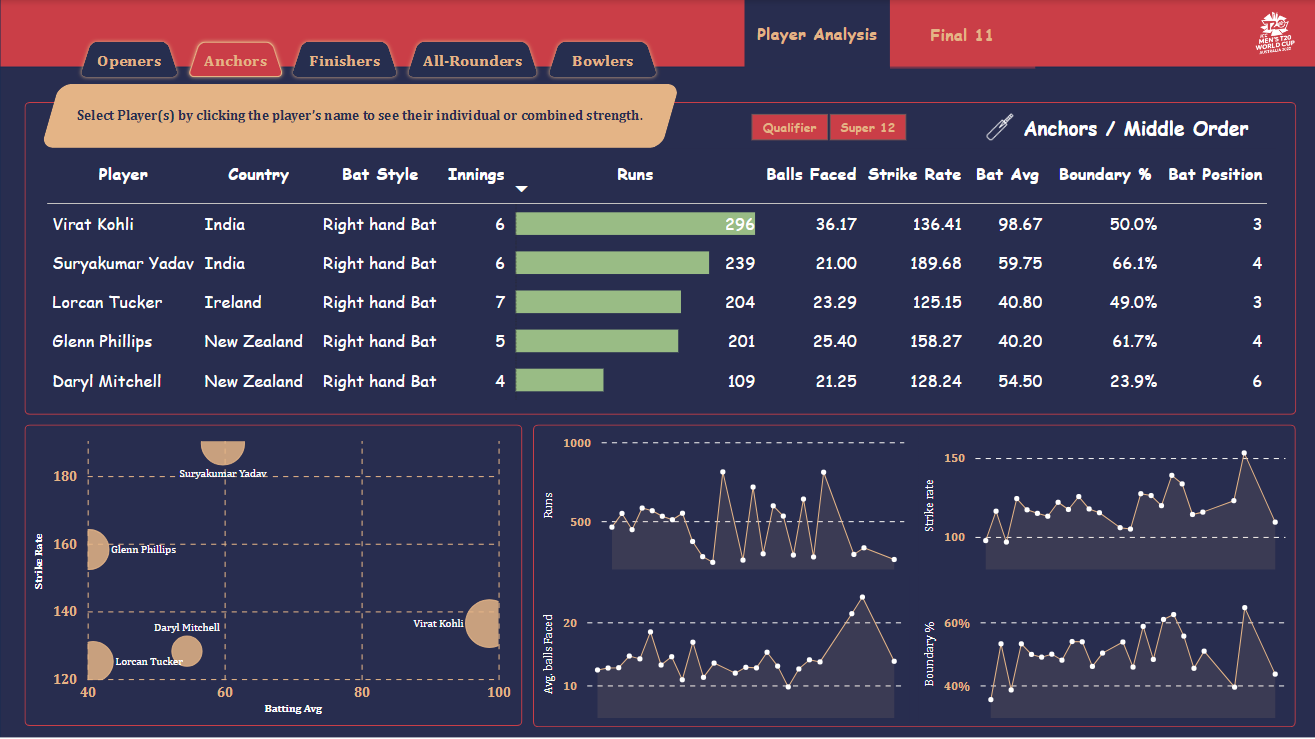The height and width of the screenshot is (739, 1315).
Task: Switch to the Finishers tab
Action: pyautogui.click(x=344, y=61)
